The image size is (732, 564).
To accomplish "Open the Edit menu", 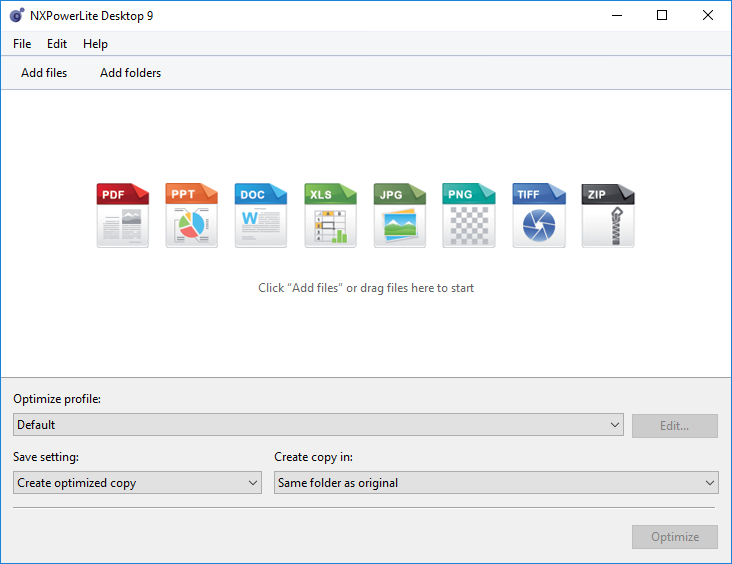I will click(57, 44).
